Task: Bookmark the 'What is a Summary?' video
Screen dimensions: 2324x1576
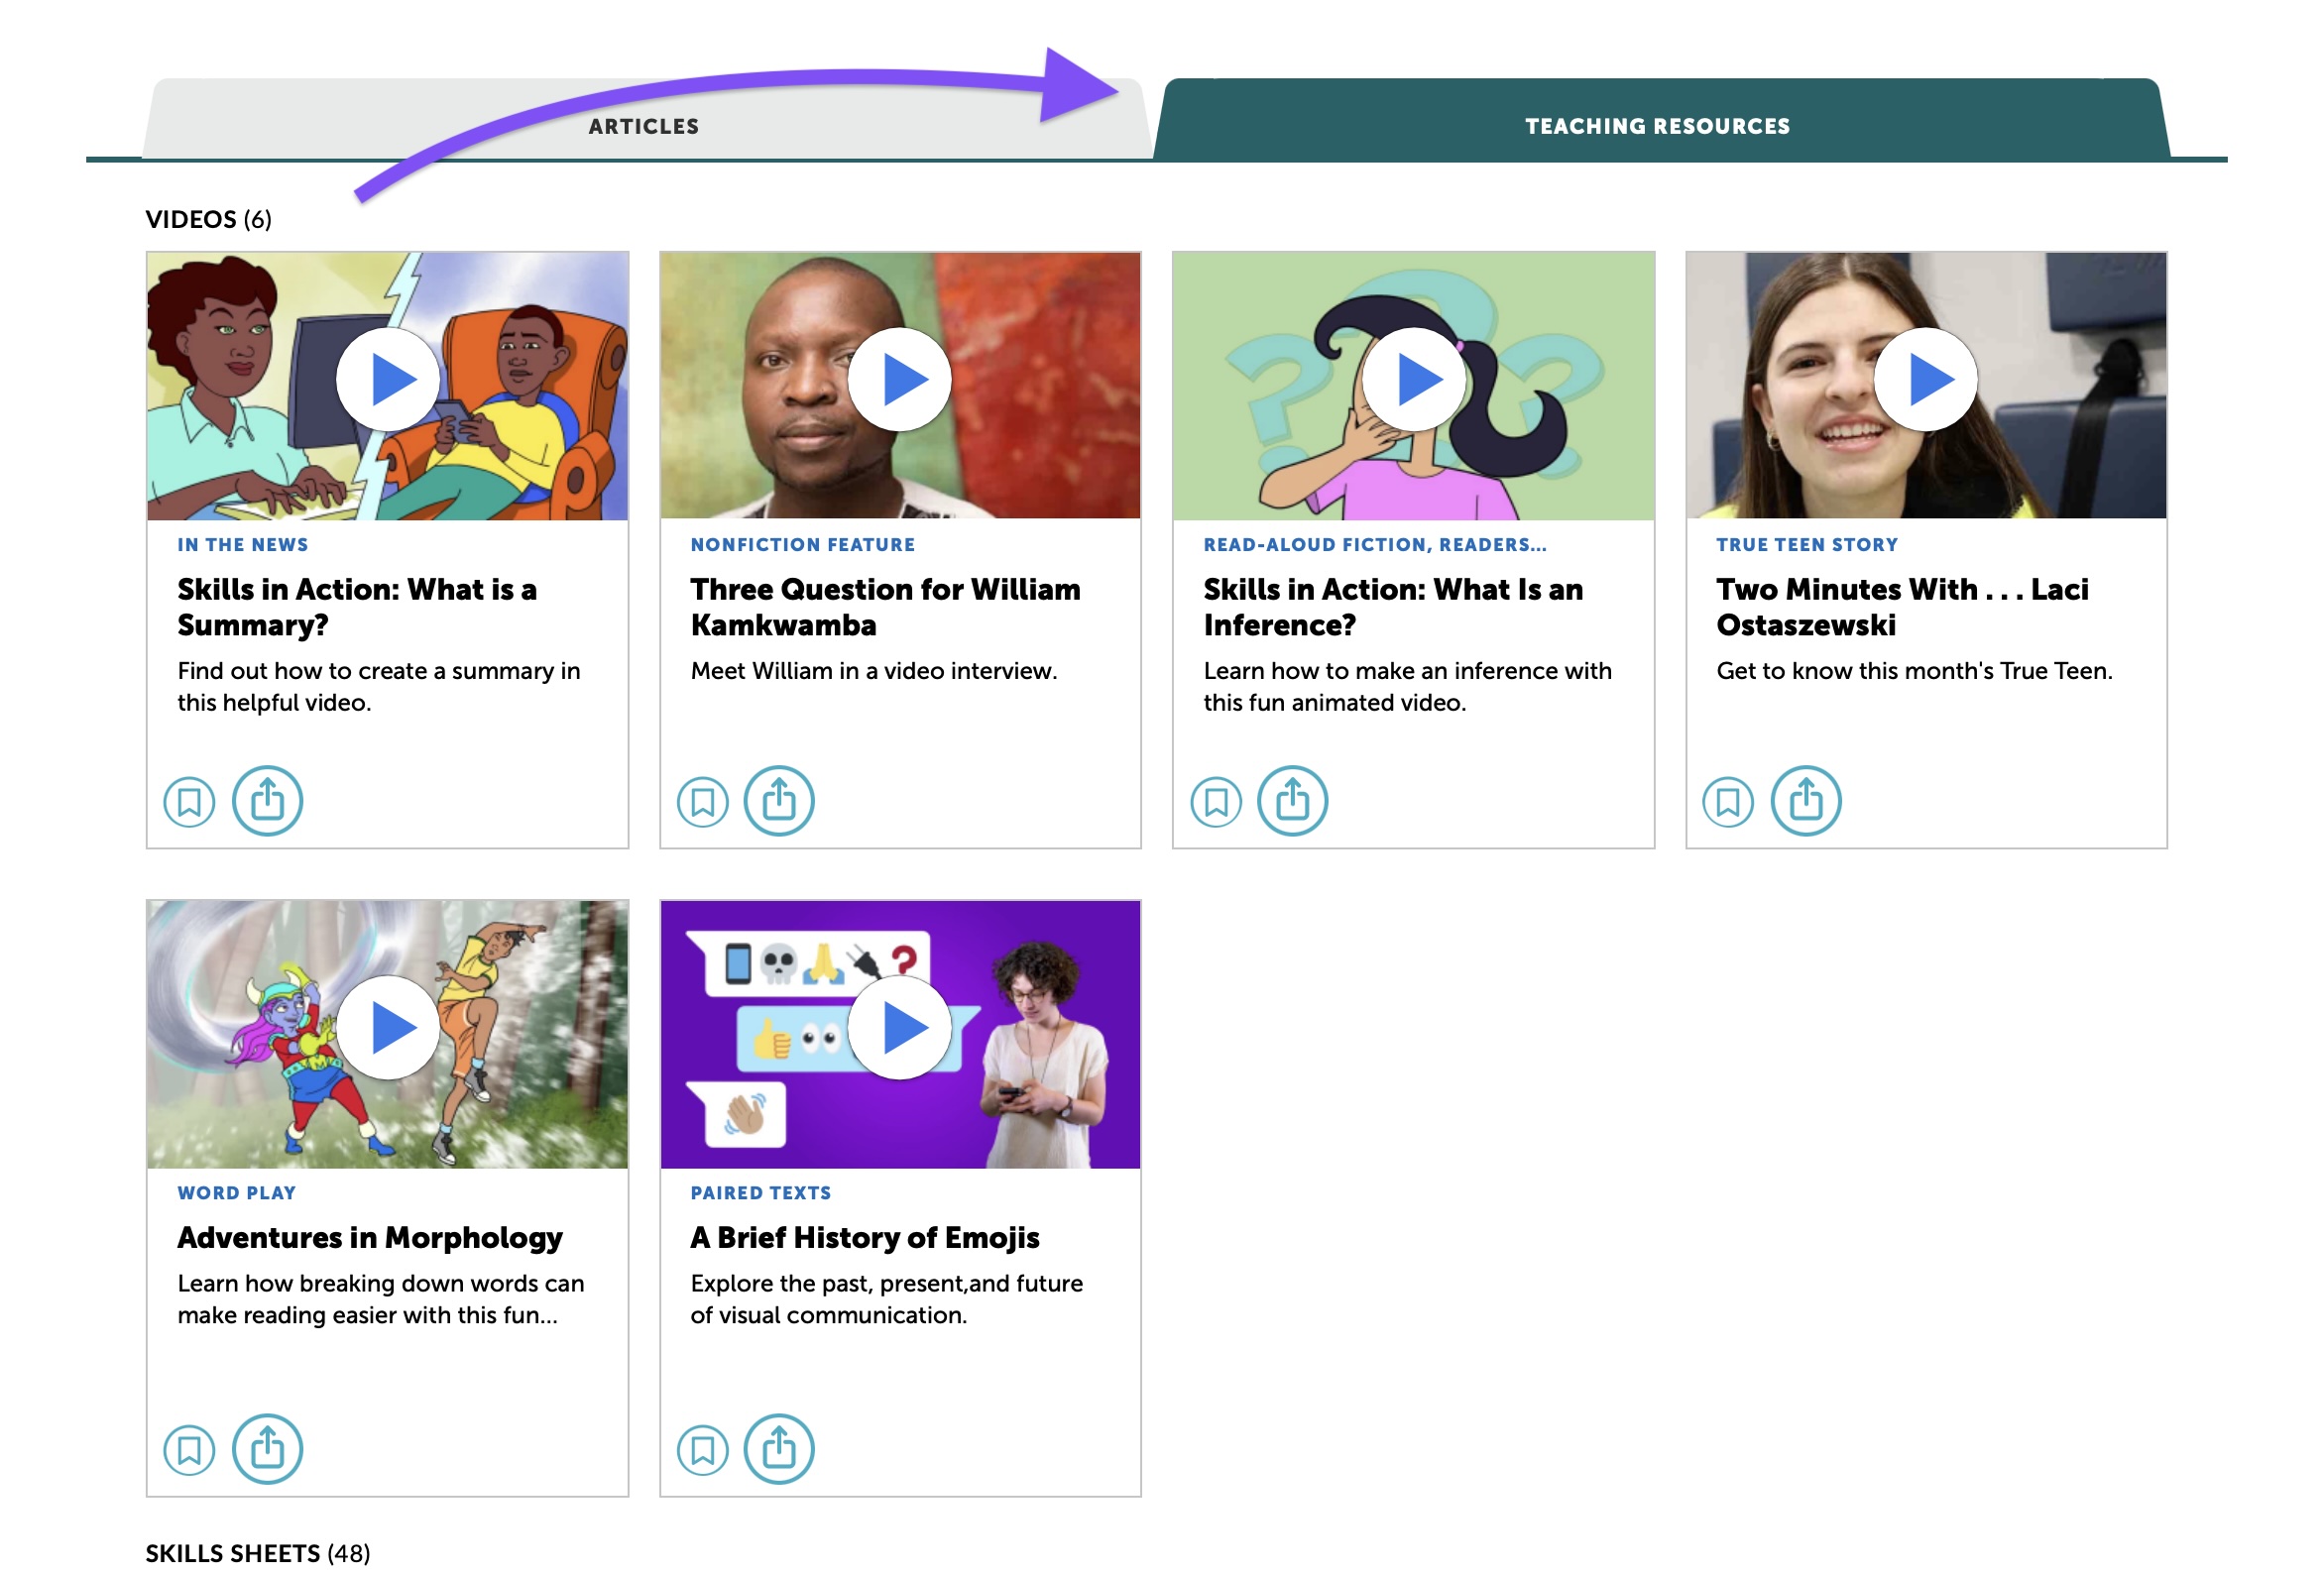Action: pyautogui.click(x=189, y=801)
